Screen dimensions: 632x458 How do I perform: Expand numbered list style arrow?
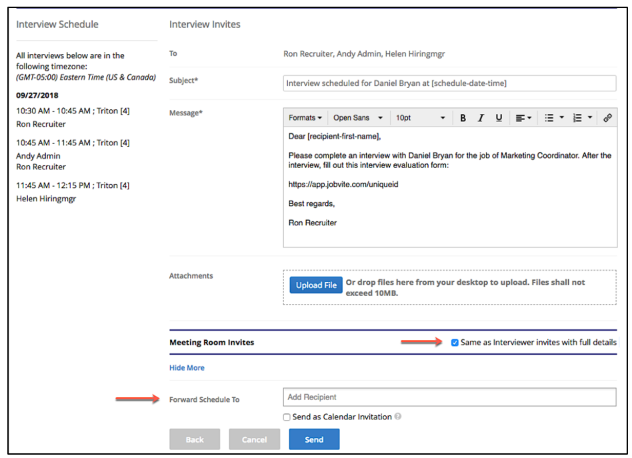coord(590,118)
